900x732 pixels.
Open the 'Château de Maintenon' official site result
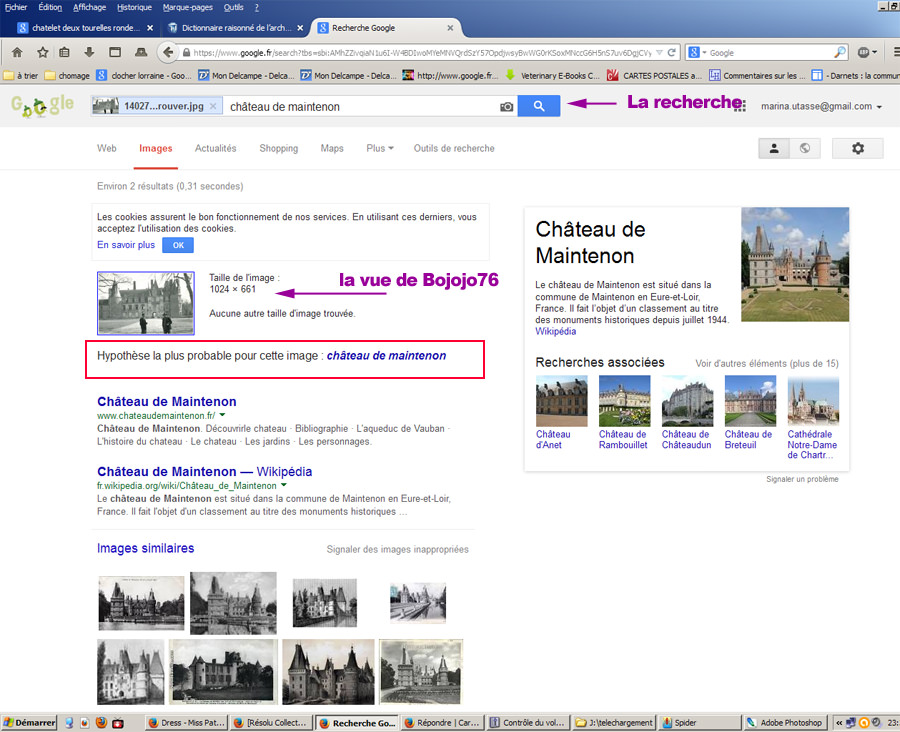click(166, 401)
